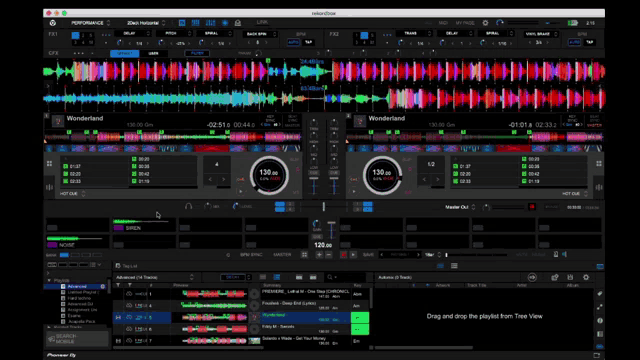Trigger the NOISE sampler slot
This screenshot has height=360, width=640.
(77, 242)
